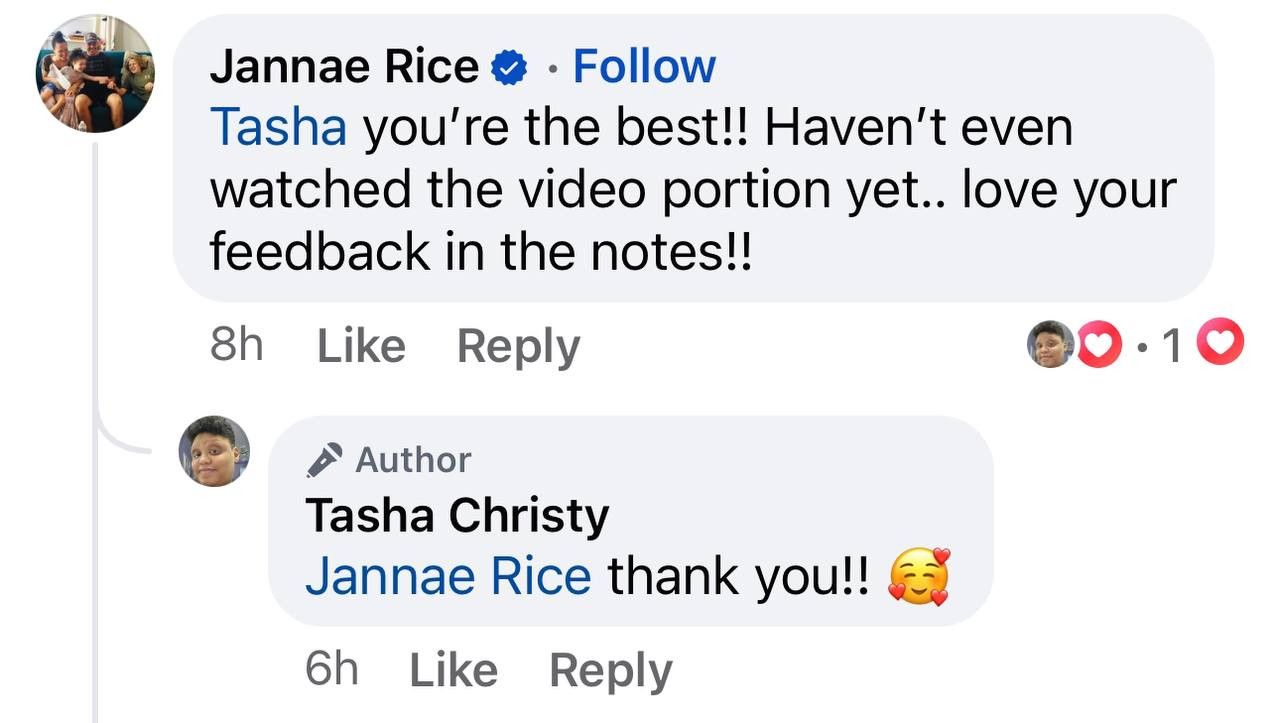Click the Author microphone badge icon
The width and height of the screenshot is (1280, 723).
[325, 460]
